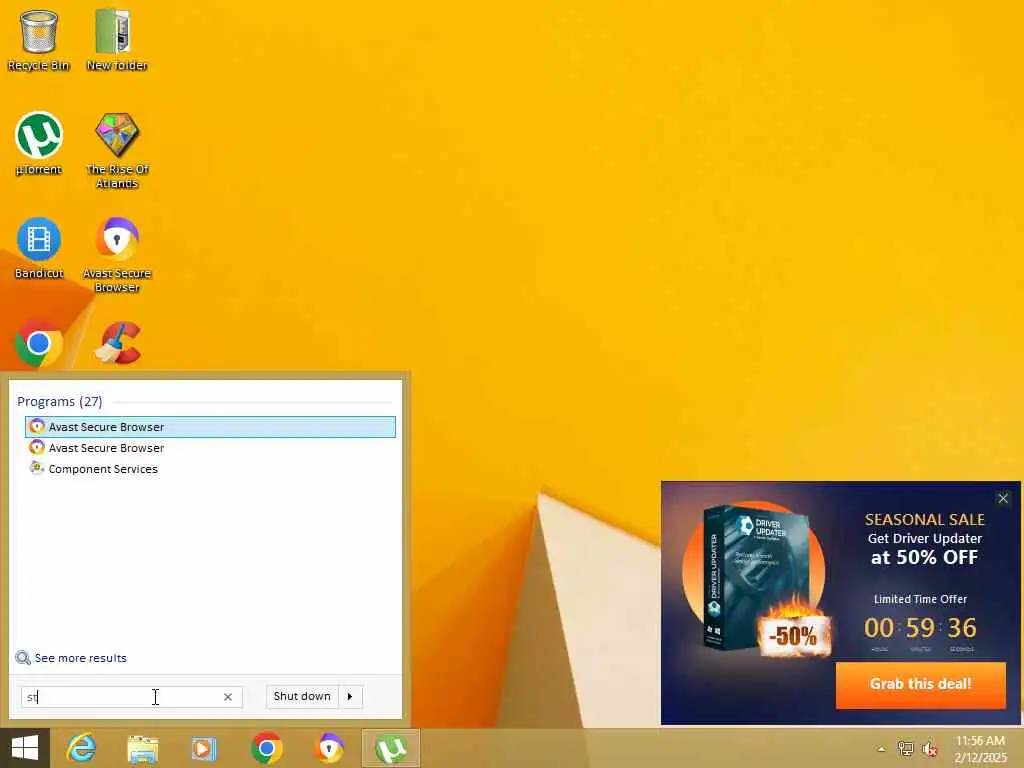
Task: Click the SEASONAL SALE heading
Action: [x=925, y=519]
